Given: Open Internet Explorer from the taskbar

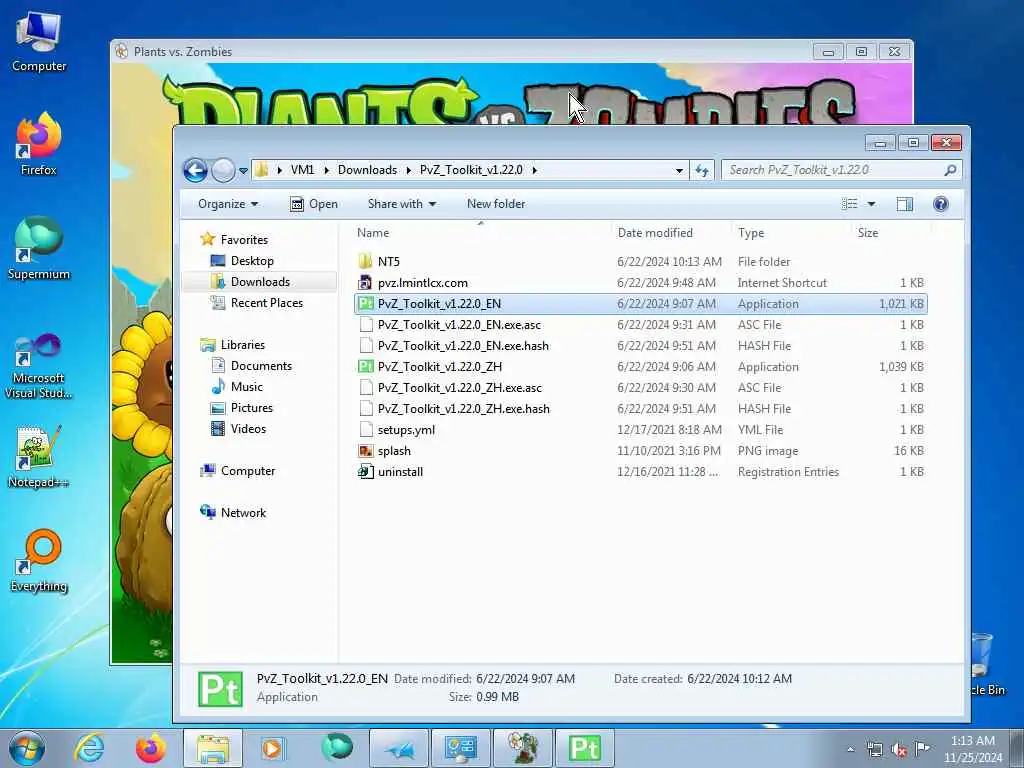Looking at the screenshot, I should click(x=89, y=748).
